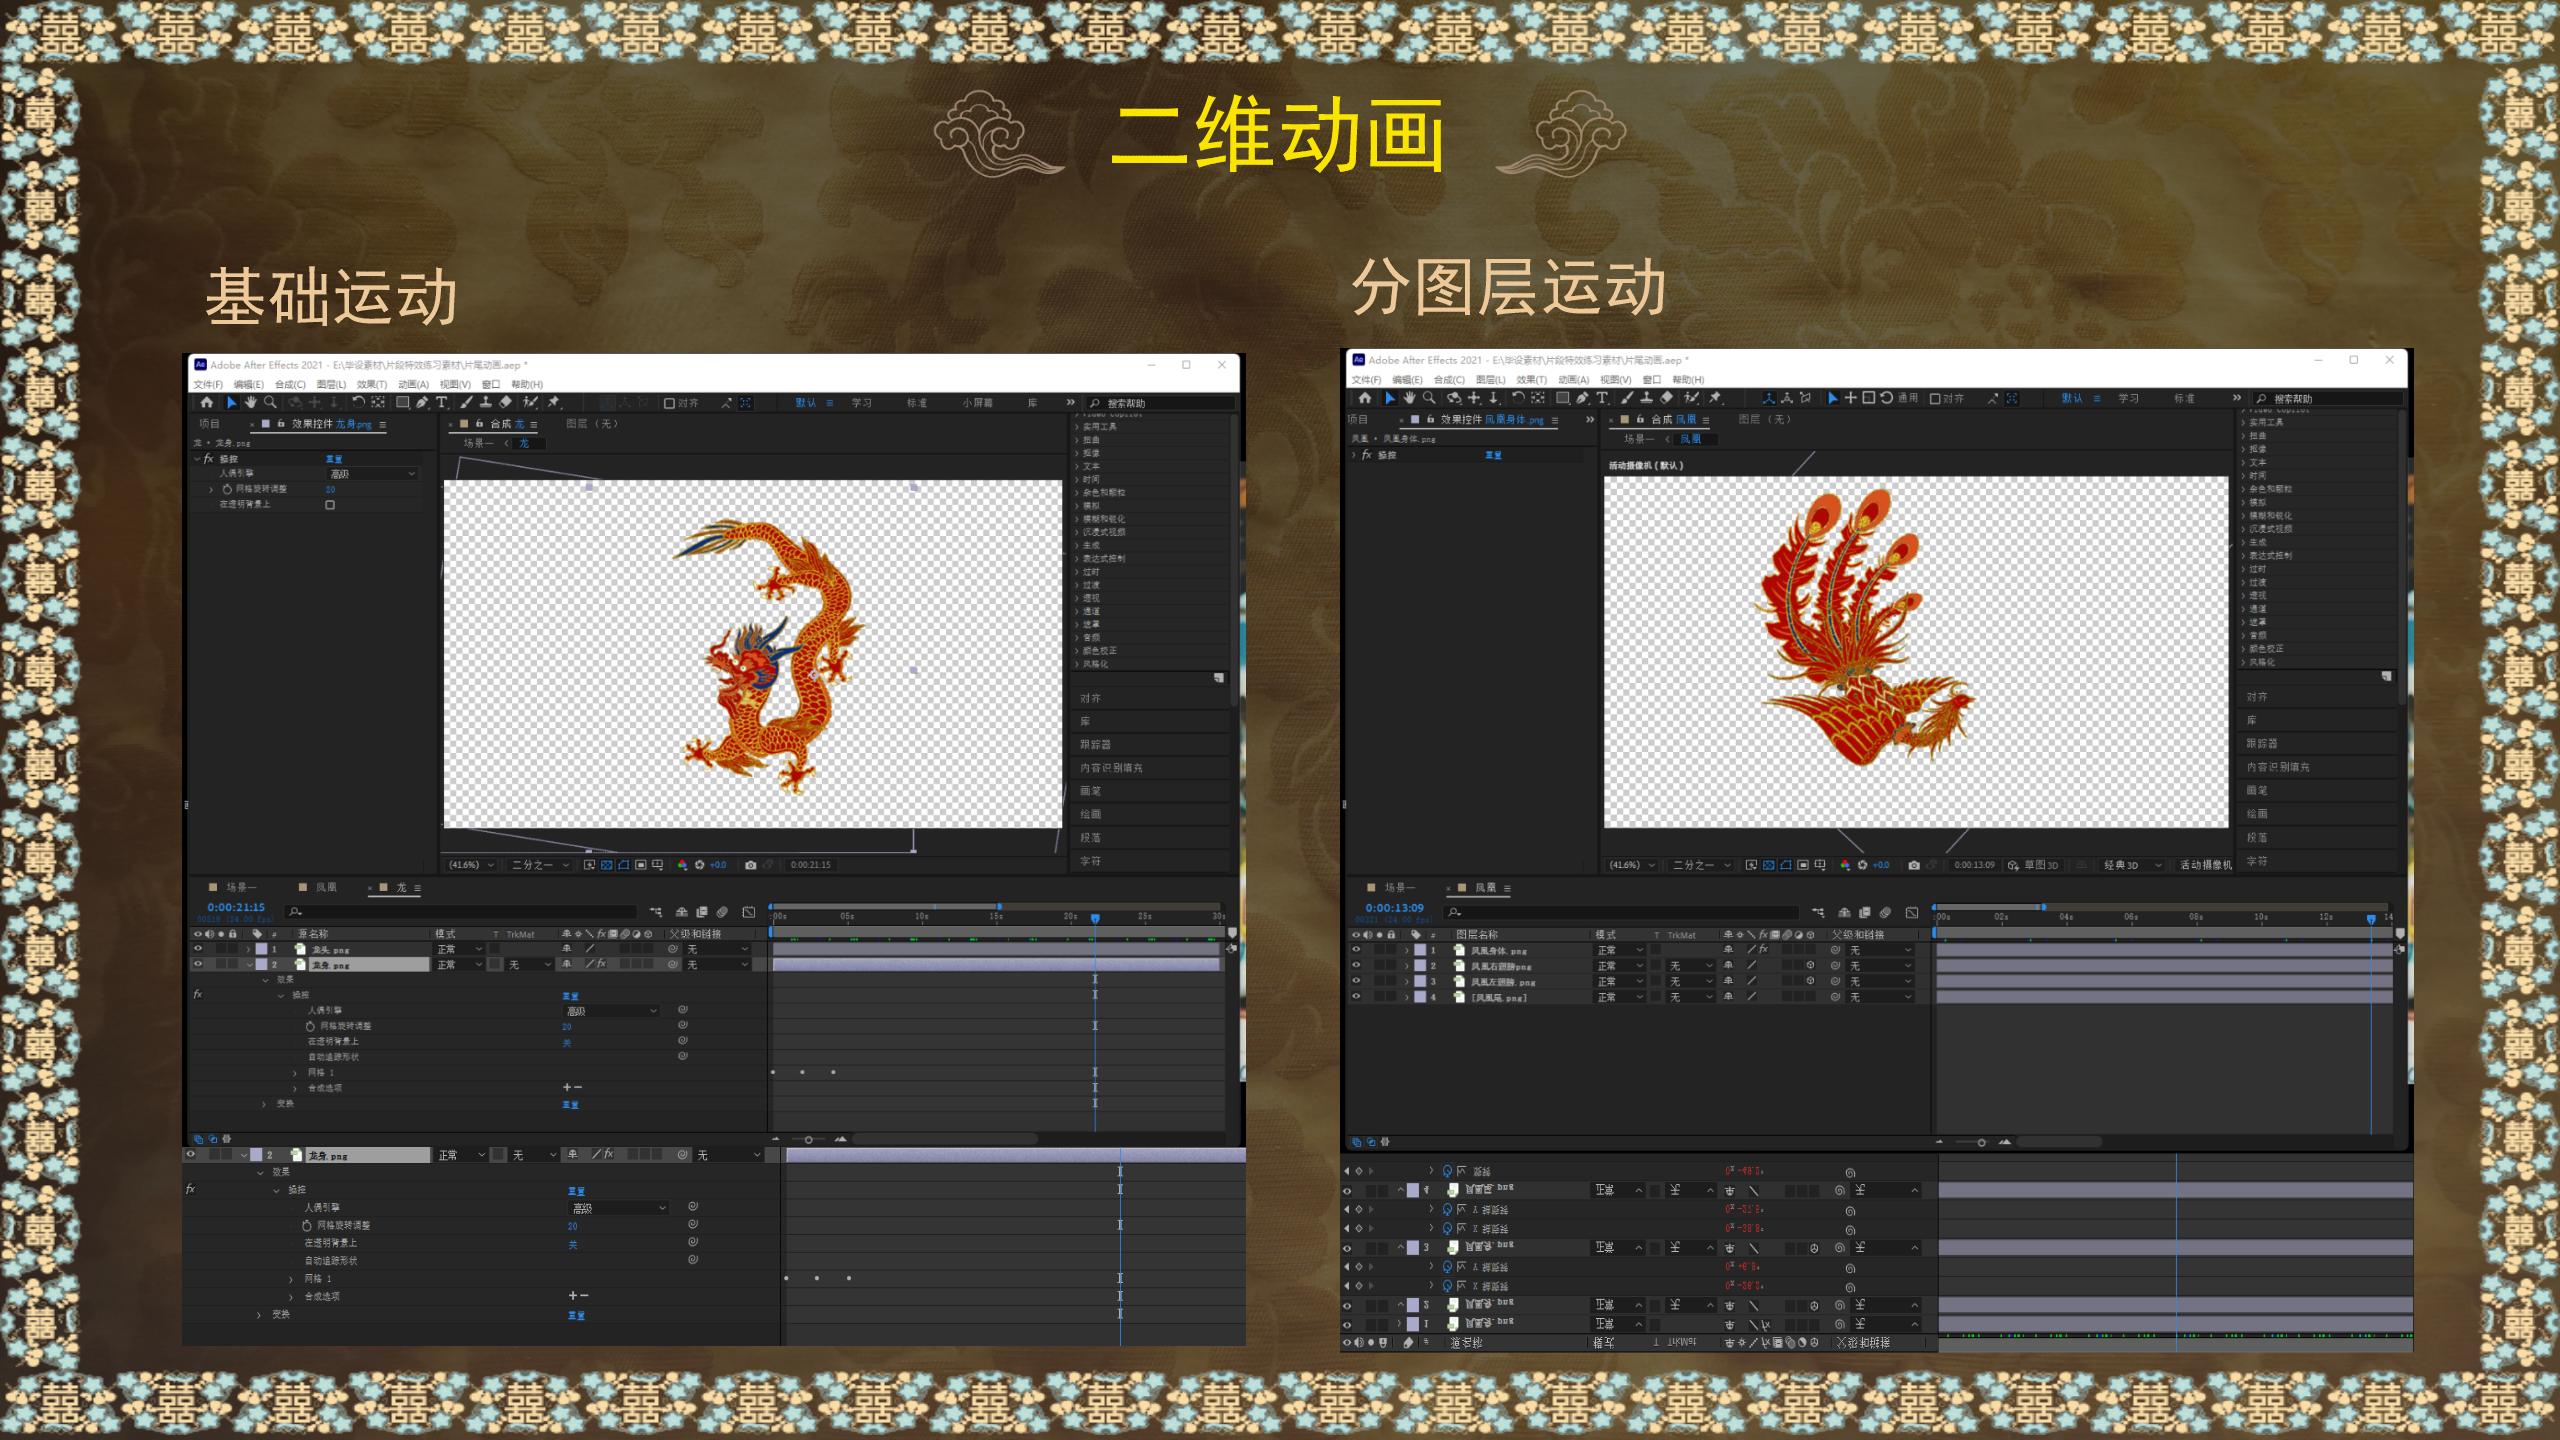The height and width of the screenshot is (1440, 2560).
Task: Select the Eraser tool in left window toolbar
Action: click(505, 402)
